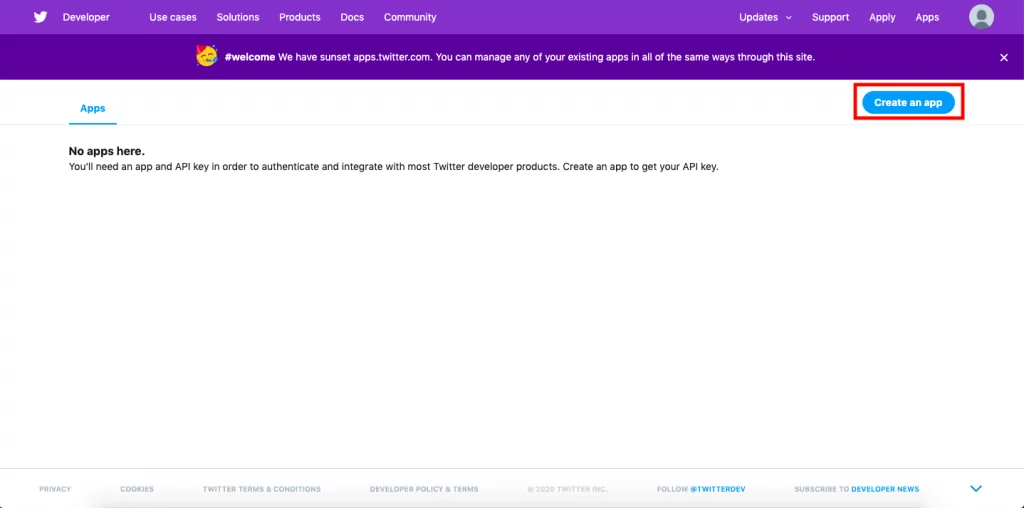Dismiss the welcome banner with the X
Image resolution: width=1024 pixels, height=508 pixels.
tap(1004, 57)
